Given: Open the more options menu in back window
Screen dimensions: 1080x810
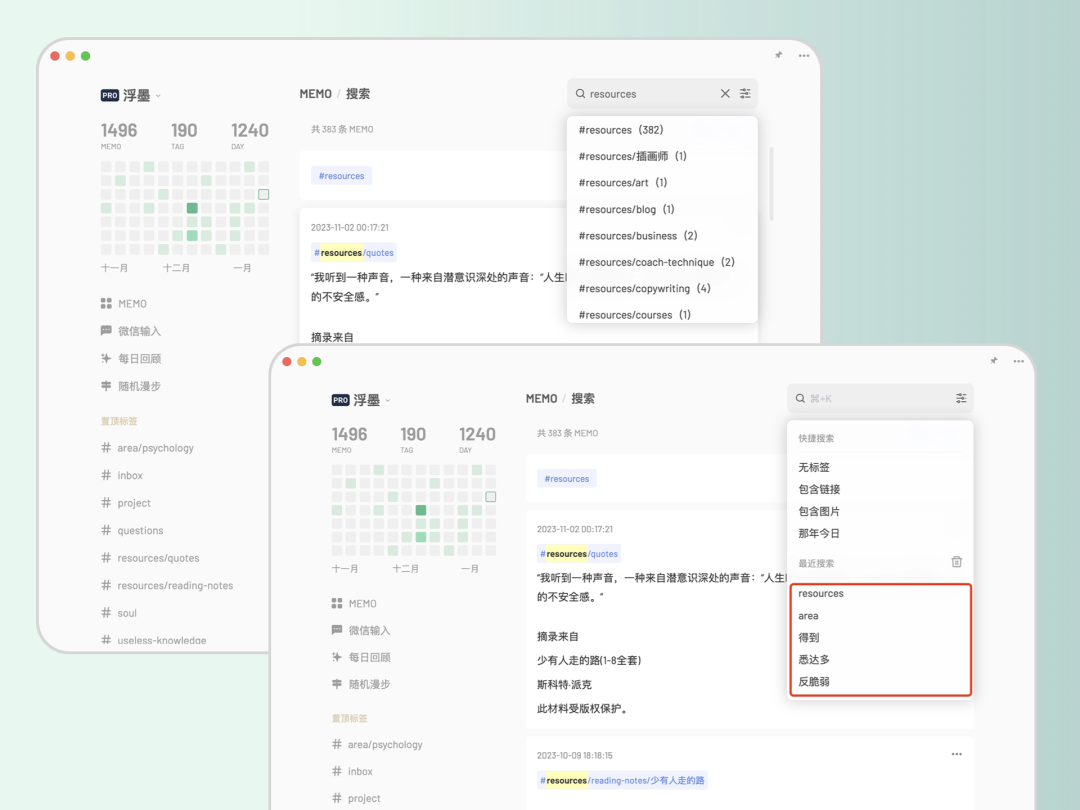Looking at the screenshot, I should point(804,56).
